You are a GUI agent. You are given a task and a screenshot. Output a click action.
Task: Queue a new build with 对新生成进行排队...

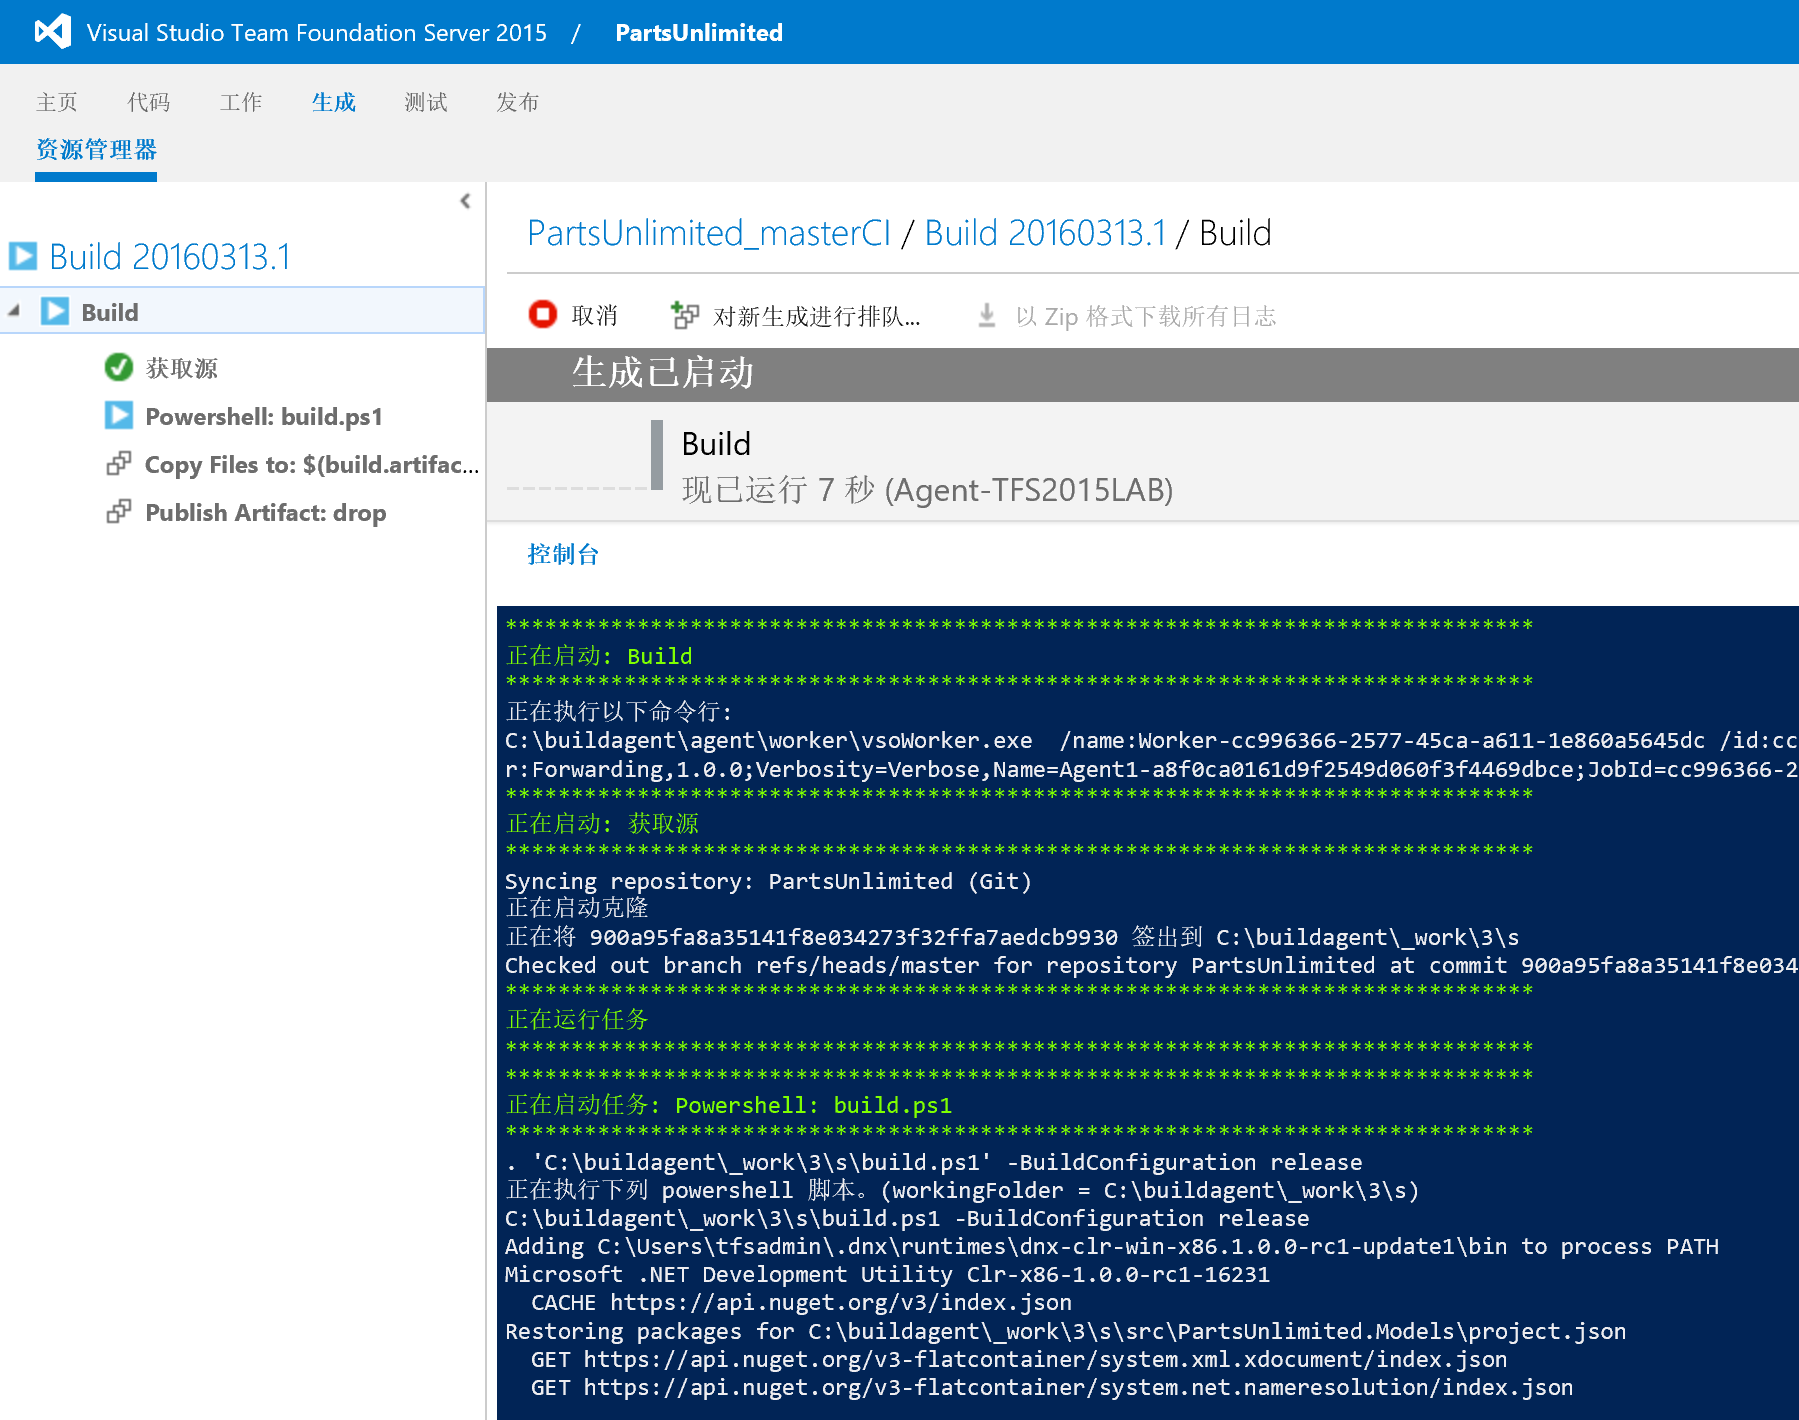coord(817,316)
